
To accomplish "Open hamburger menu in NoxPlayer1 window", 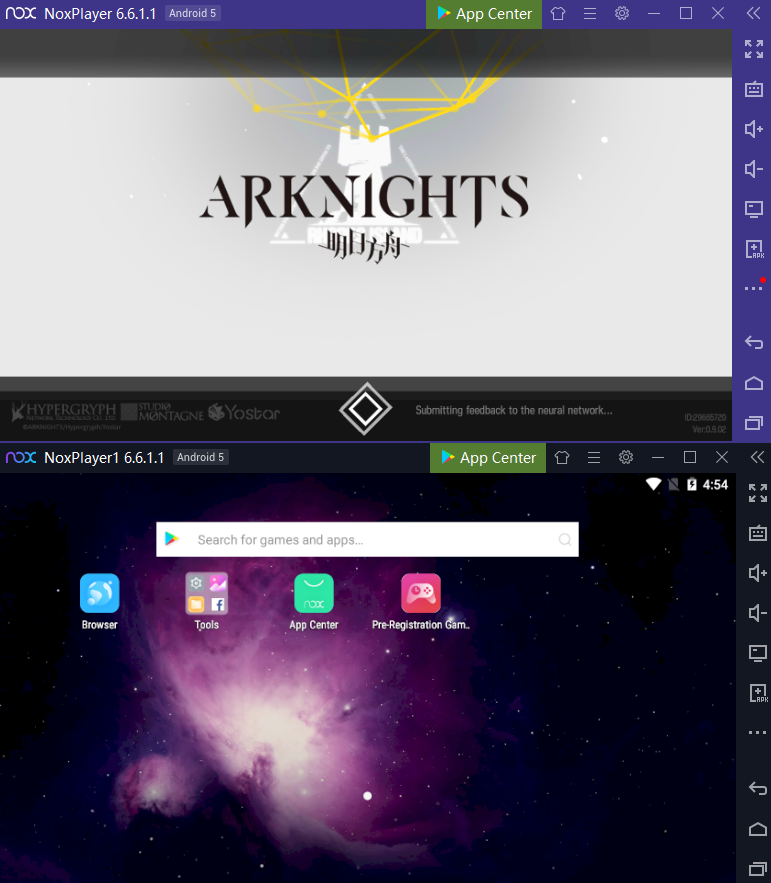I will (x=594, y=457).
